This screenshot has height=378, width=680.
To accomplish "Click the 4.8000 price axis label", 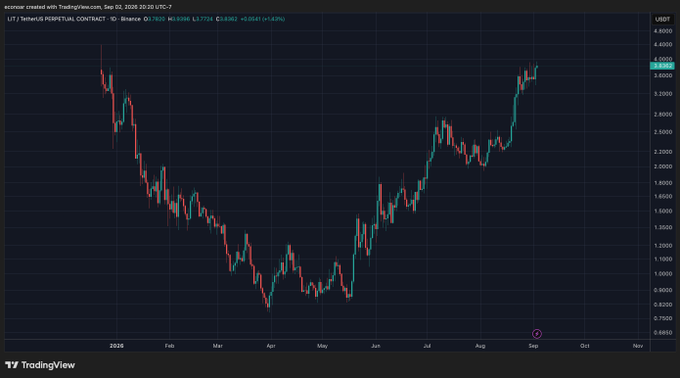I will [x=663, y=31].
